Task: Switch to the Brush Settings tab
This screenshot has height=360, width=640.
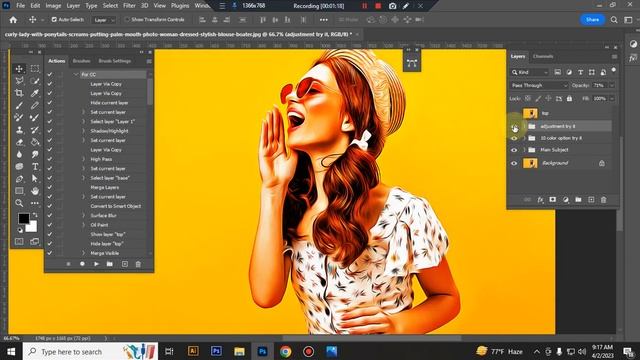Action: 115,61
